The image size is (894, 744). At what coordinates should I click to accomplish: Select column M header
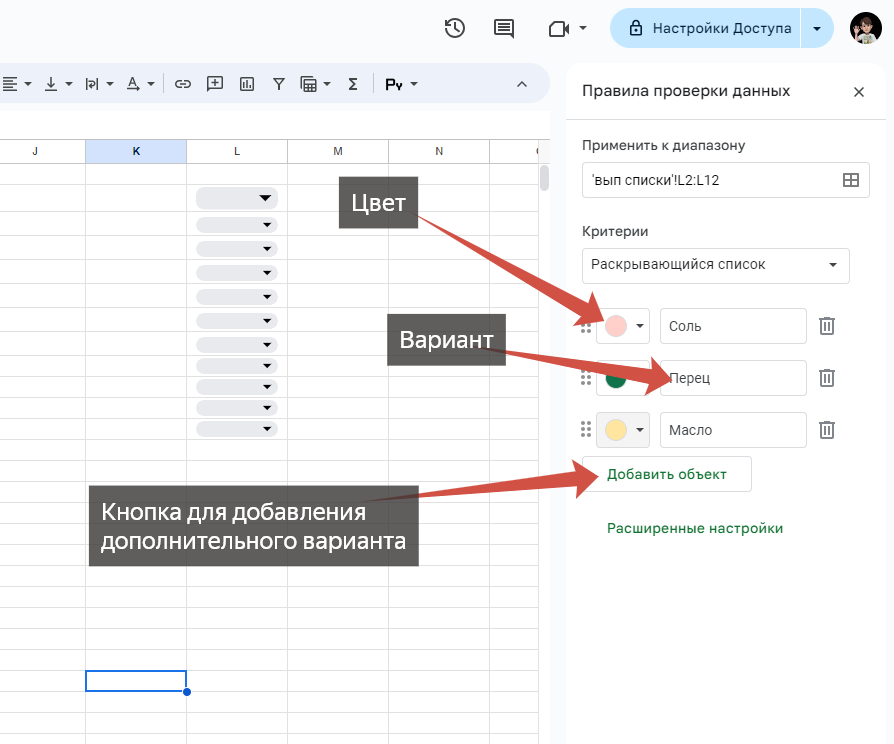click(x=338, y=151)
